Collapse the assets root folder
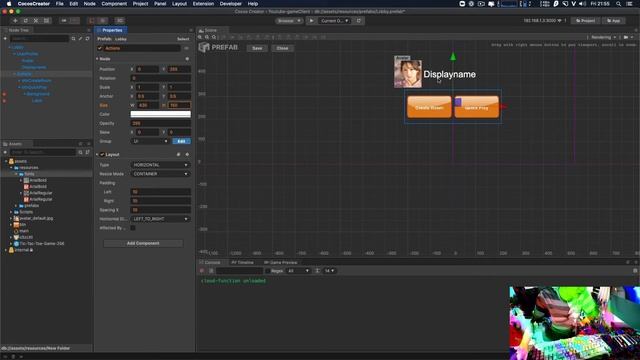640x360 pixels. click(x=6, y=161)
